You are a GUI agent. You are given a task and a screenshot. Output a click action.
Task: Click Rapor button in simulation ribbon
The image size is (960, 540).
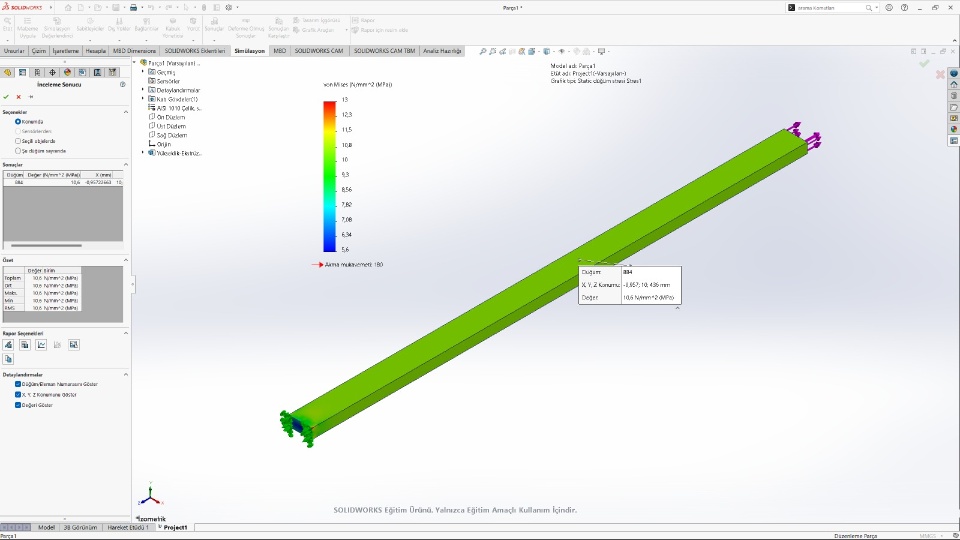coord(364,20)
